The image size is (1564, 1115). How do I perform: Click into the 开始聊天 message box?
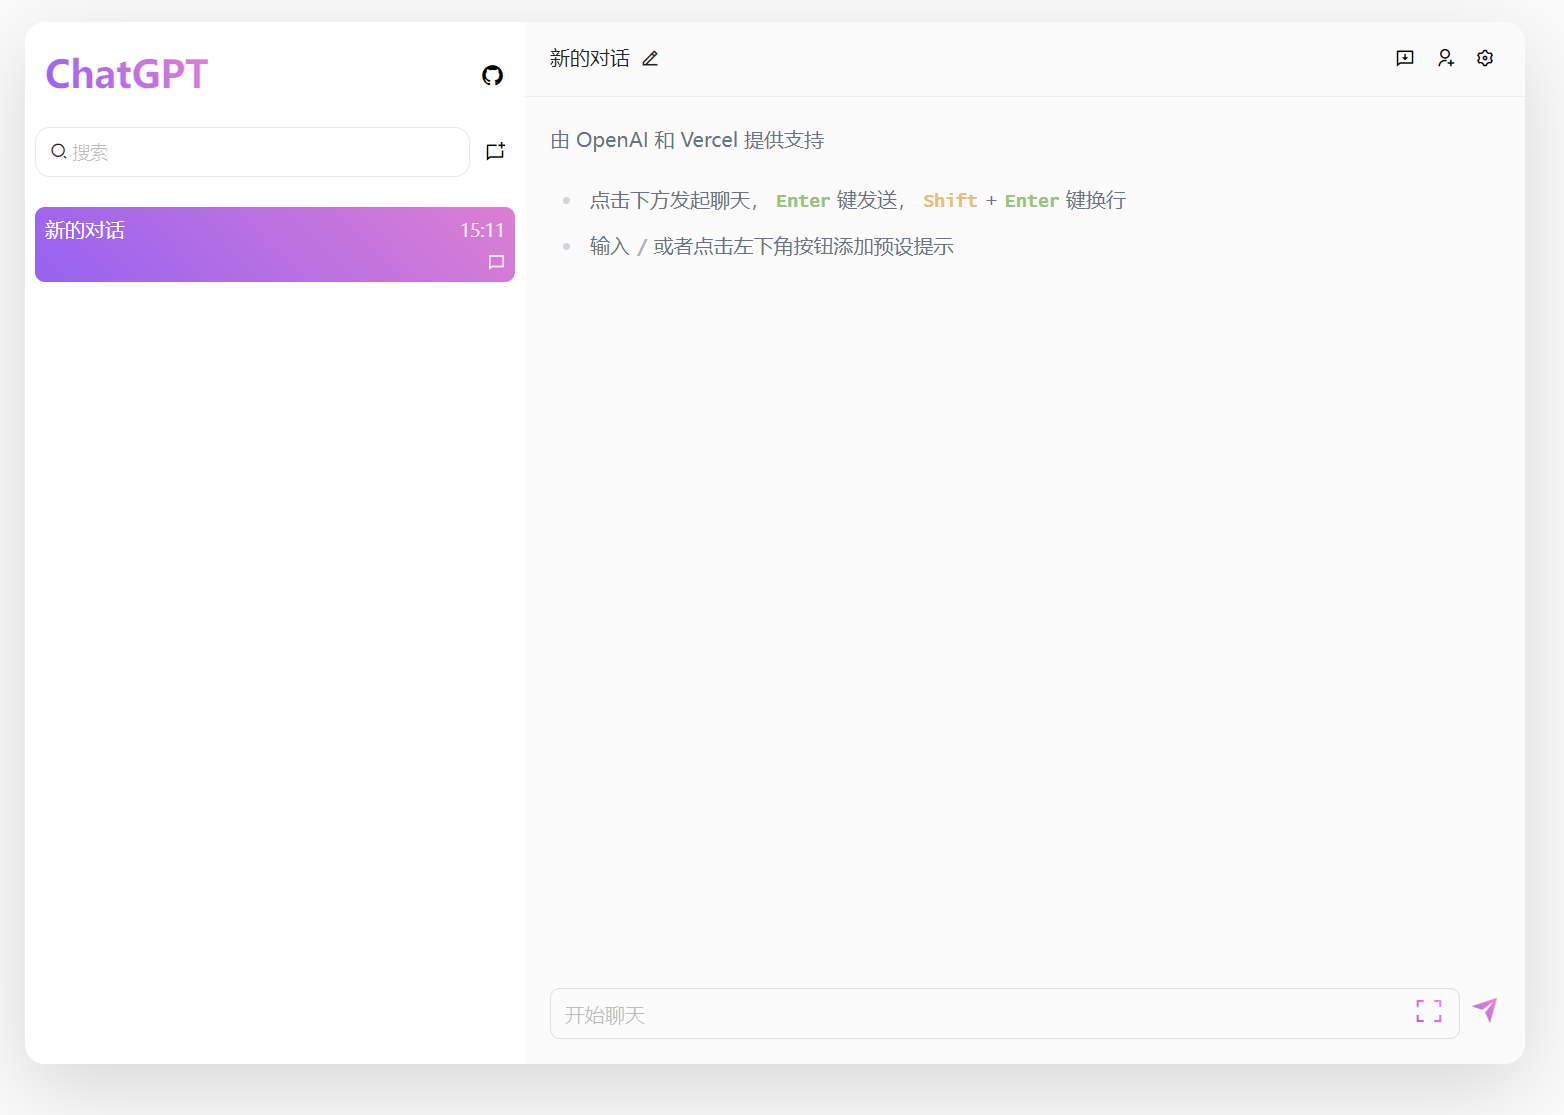(980, 1014)
